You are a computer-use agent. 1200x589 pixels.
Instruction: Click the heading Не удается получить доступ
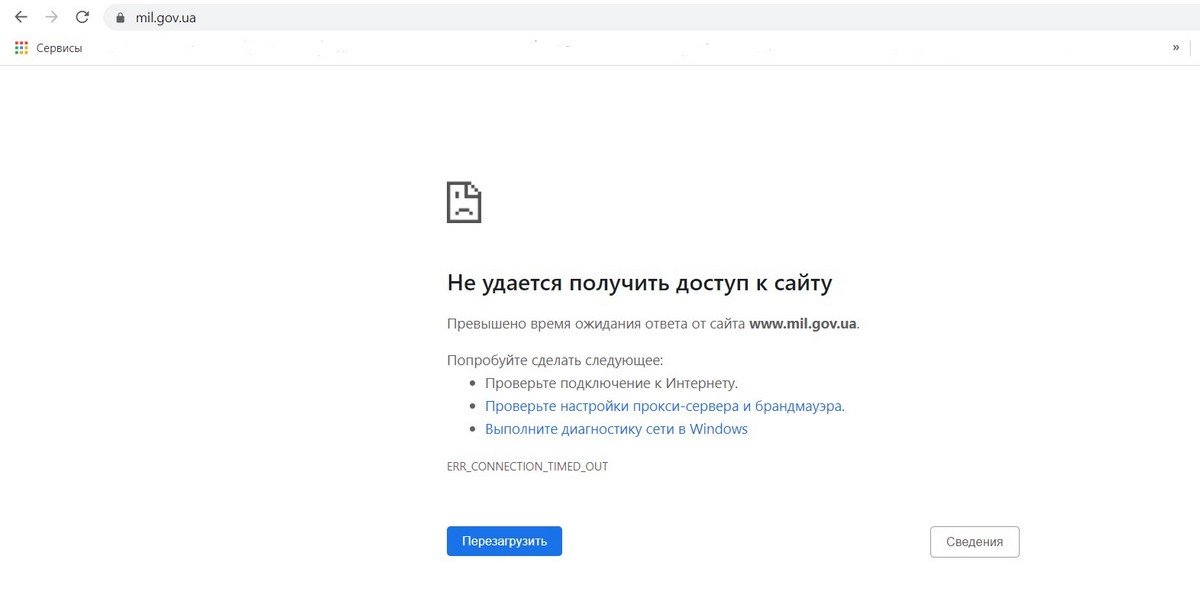tap(639, 283)
